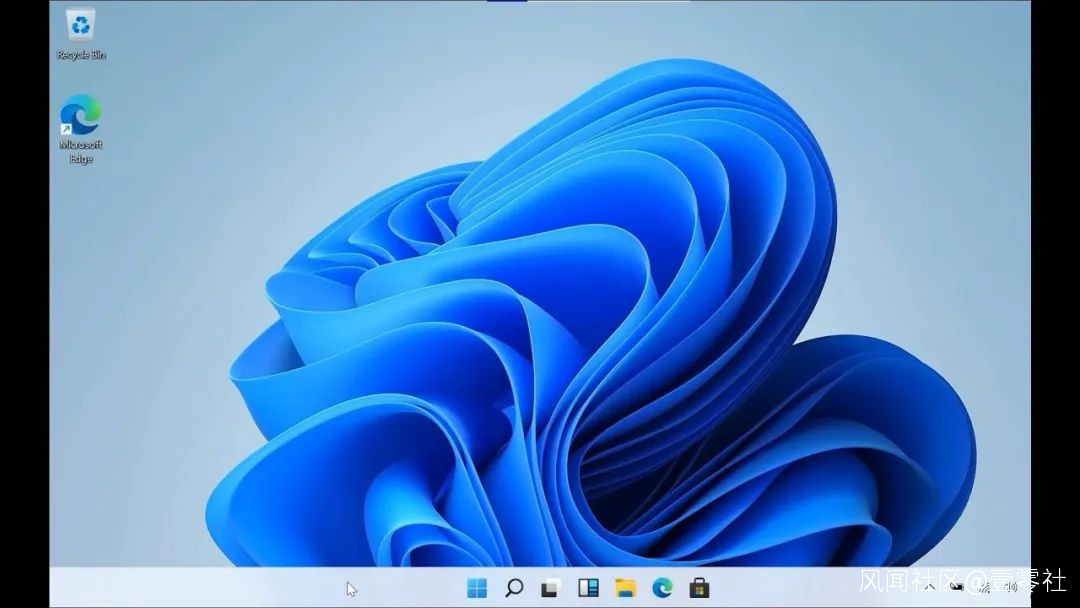Click the battery icon beside tray chevron
The height and width of the screenshot is (608, 1080).
(x=955, y=588)
